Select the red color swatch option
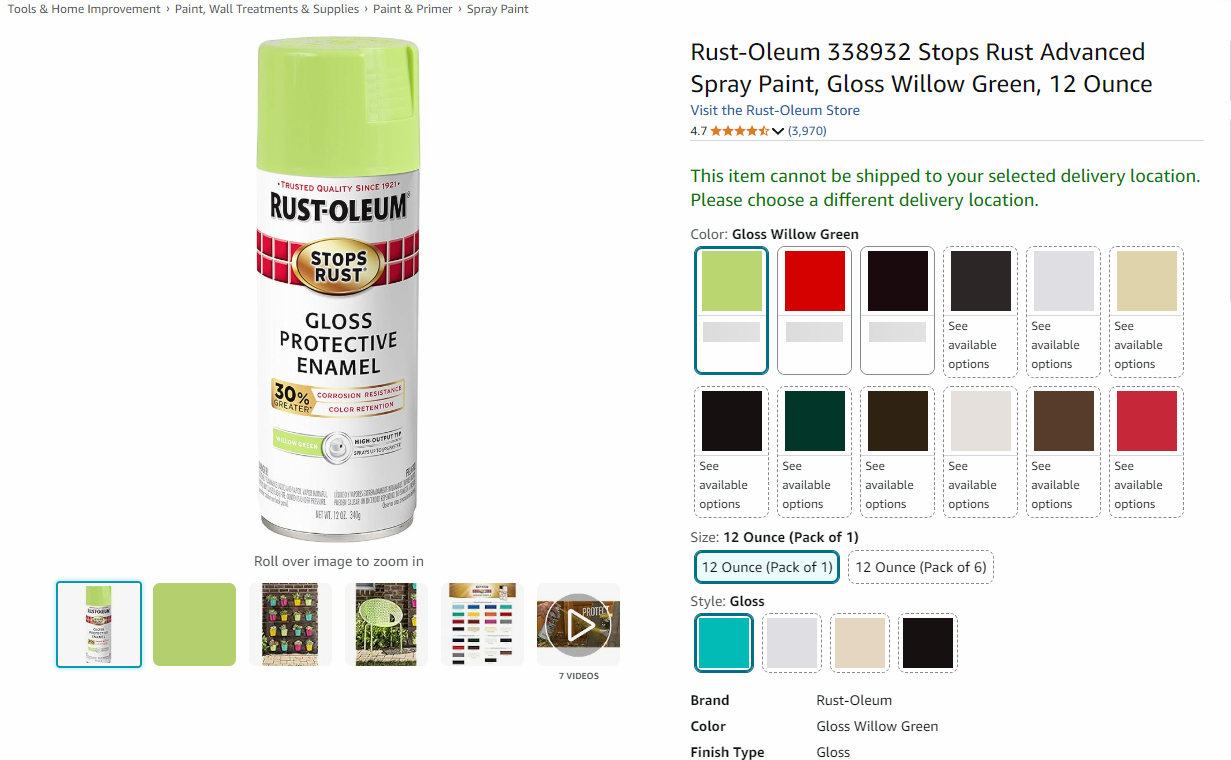 coord(814,310)
